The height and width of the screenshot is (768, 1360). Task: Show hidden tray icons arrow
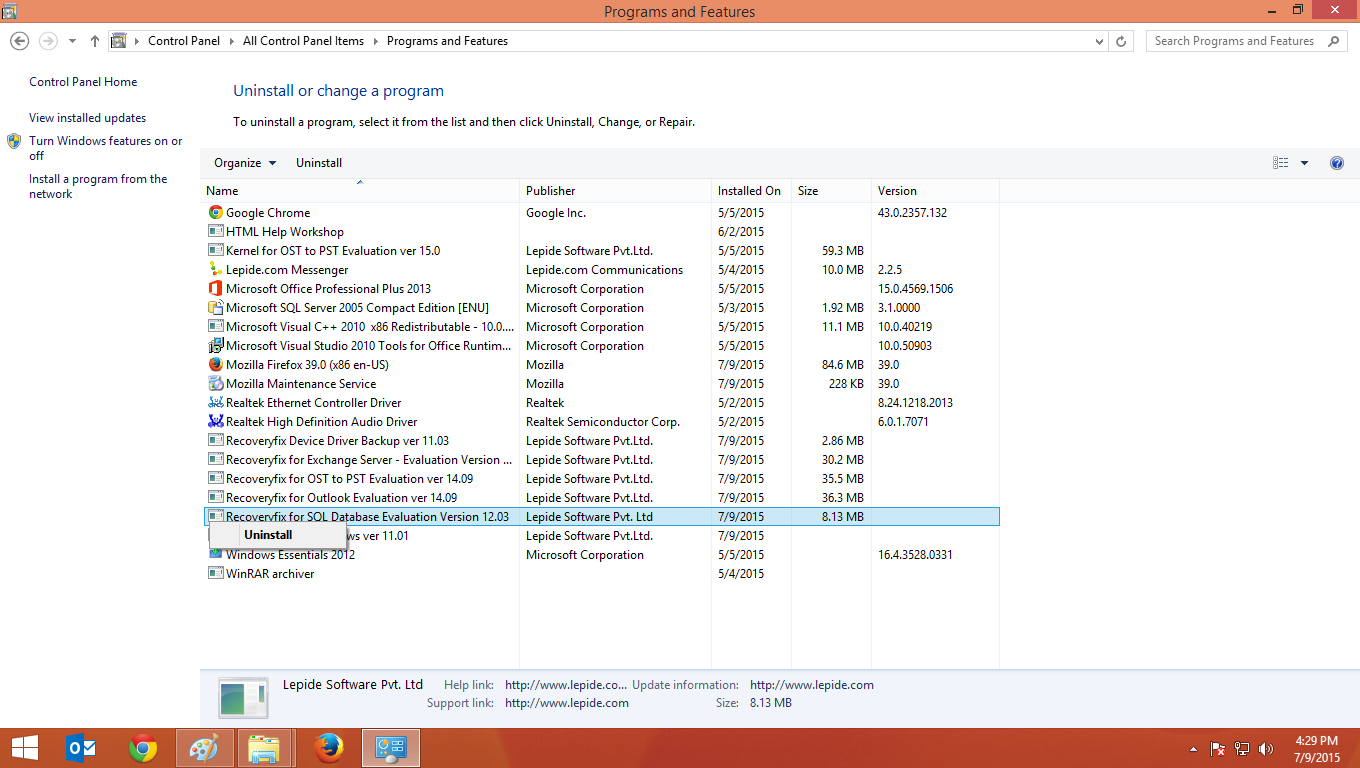pos(1193,748)
